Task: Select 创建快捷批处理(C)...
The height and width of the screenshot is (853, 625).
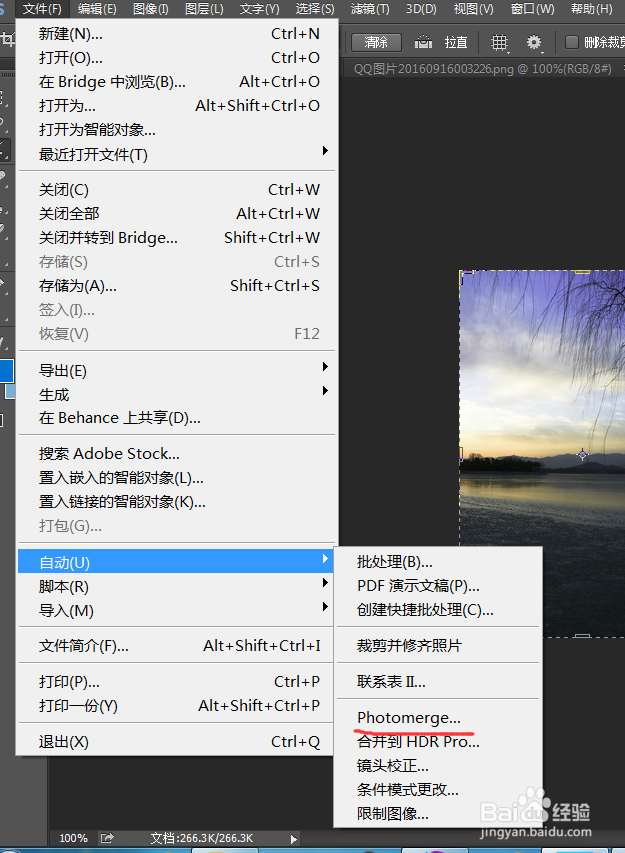Action: (x=438, y=610)
